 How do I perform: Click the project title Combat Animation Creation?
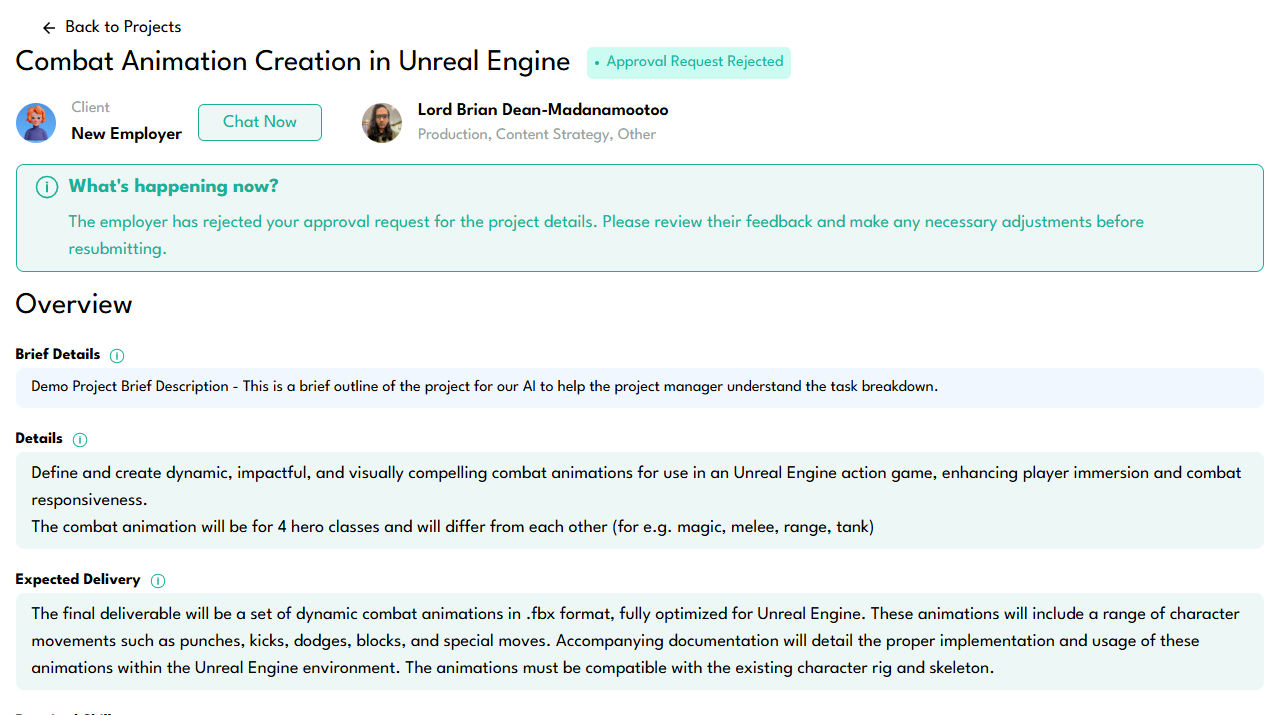point(293,61)
